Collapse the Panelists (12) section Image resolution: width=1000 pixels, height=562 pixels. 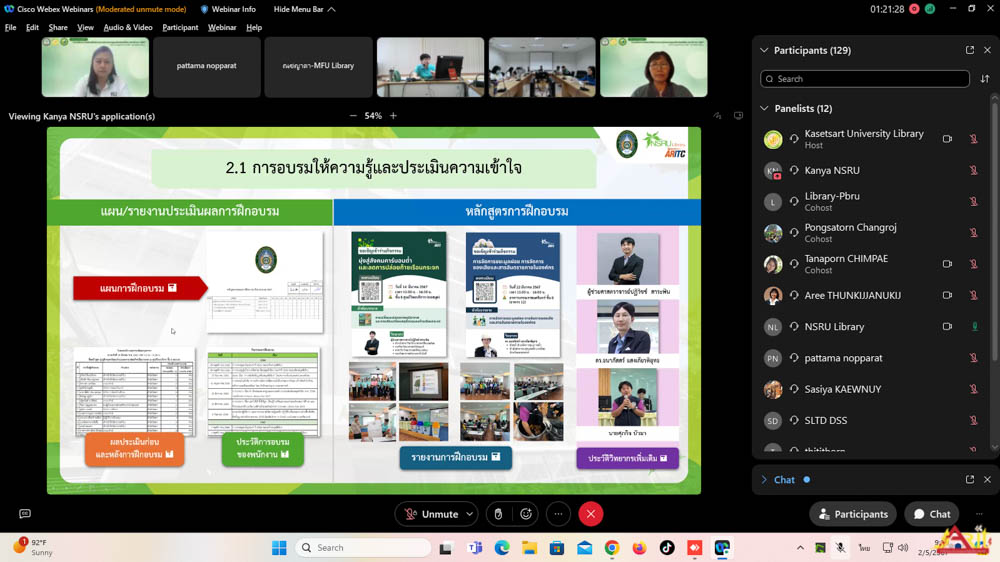click(764, 108)
